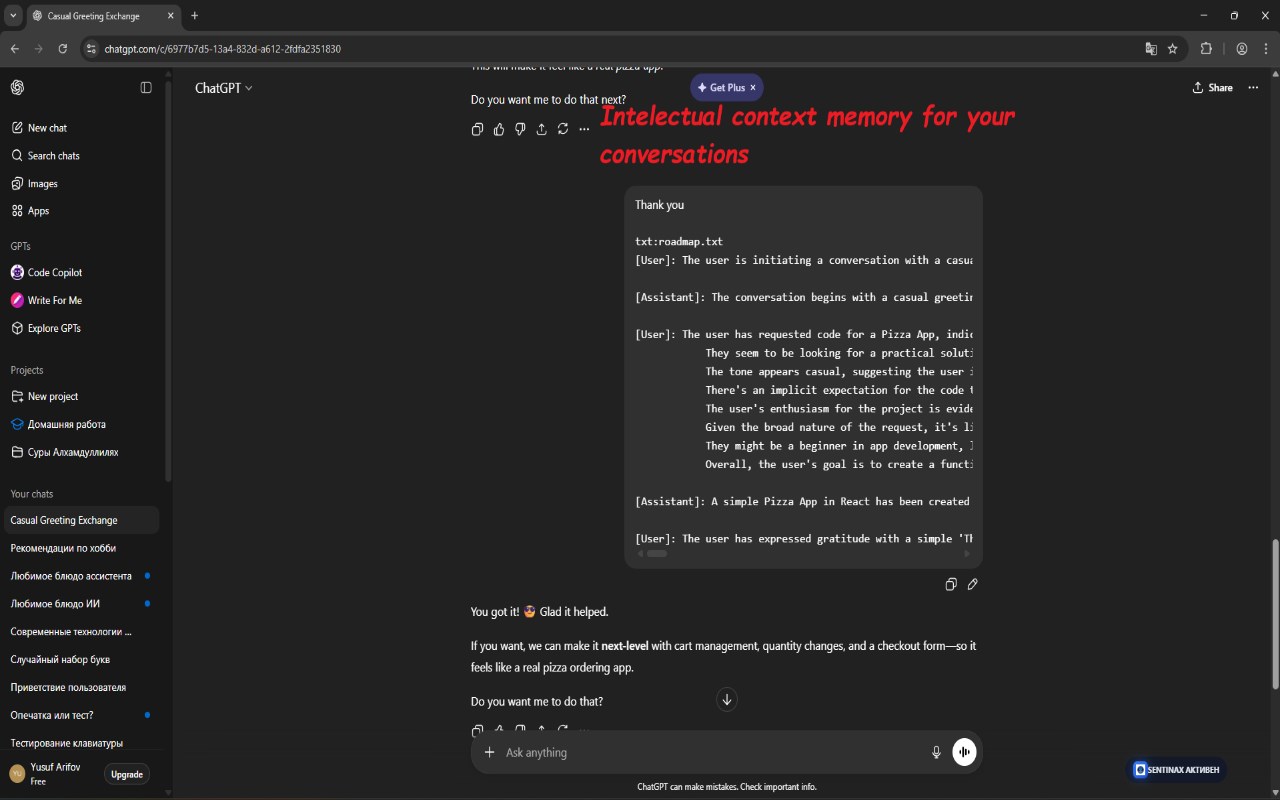Viewport: 1280px width, 800px height.
Task: Click the address bar URL
Action: coord(223,49)
